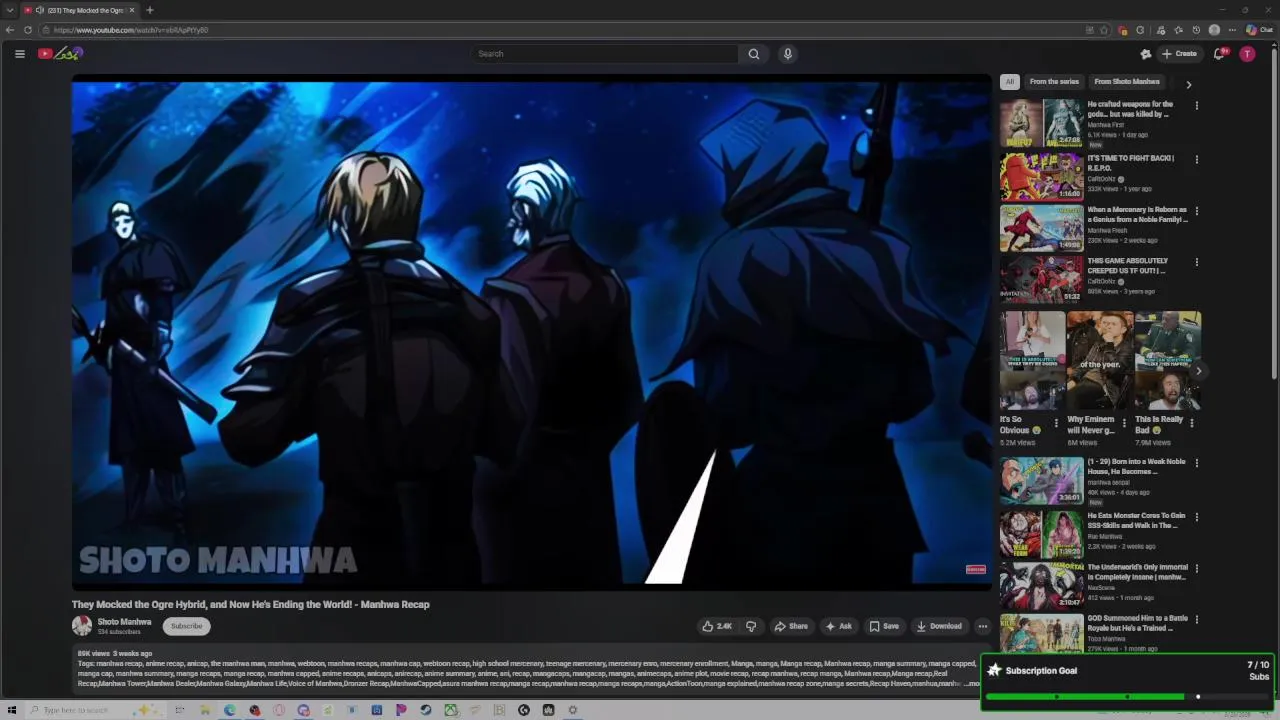The image size is (1280, 720).
Task: Open Windows Start menu
Action: pos(12,710)
